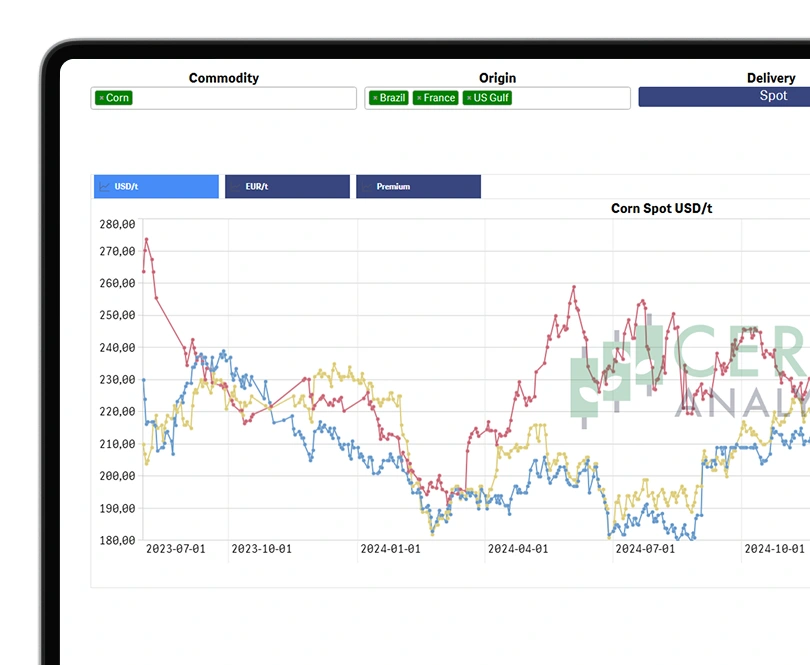This screenshot has width=810, height=665.
Task: Switch to the Premium chart tab
Action: [x=418, y=187]
